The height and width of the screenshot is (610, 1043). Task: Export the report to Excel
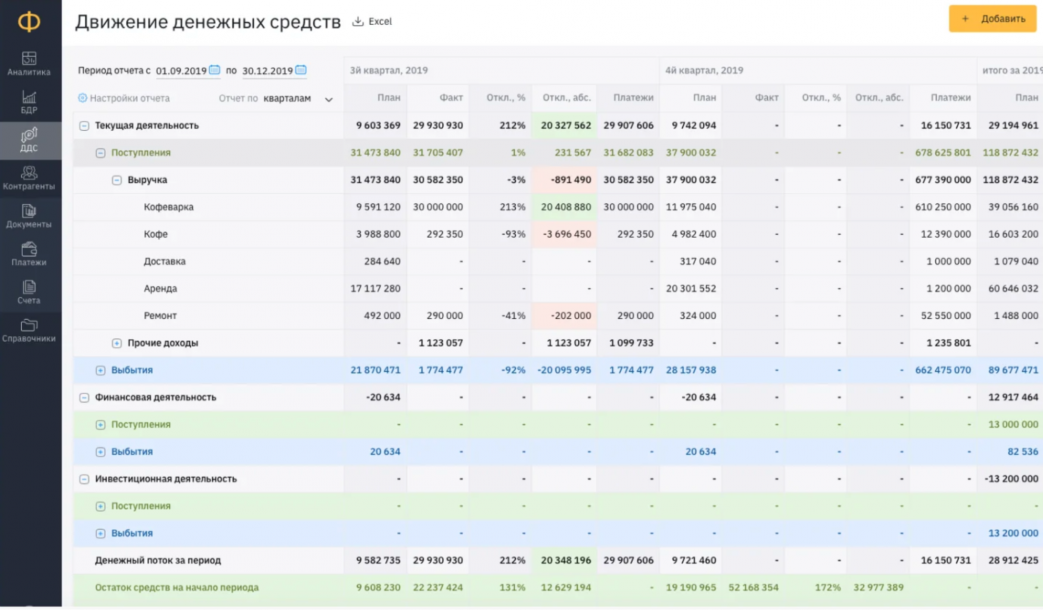tap(372, 21)
